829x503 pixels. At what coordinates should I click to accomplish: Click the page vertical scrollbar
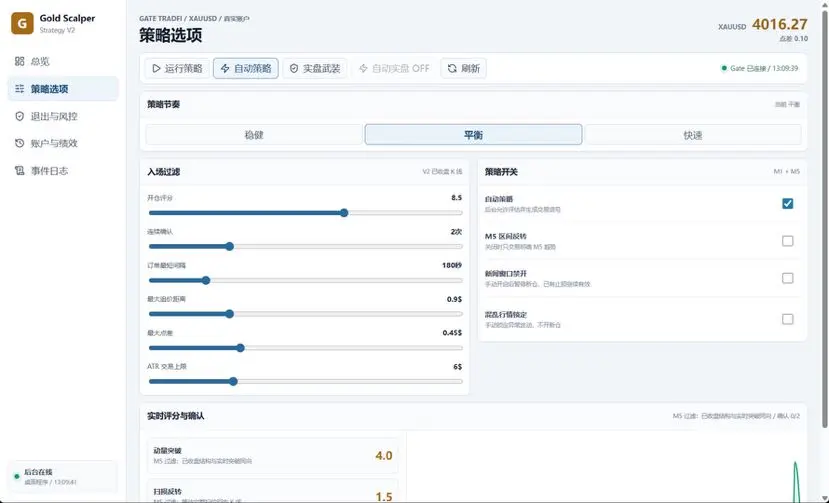click(825, 220)
